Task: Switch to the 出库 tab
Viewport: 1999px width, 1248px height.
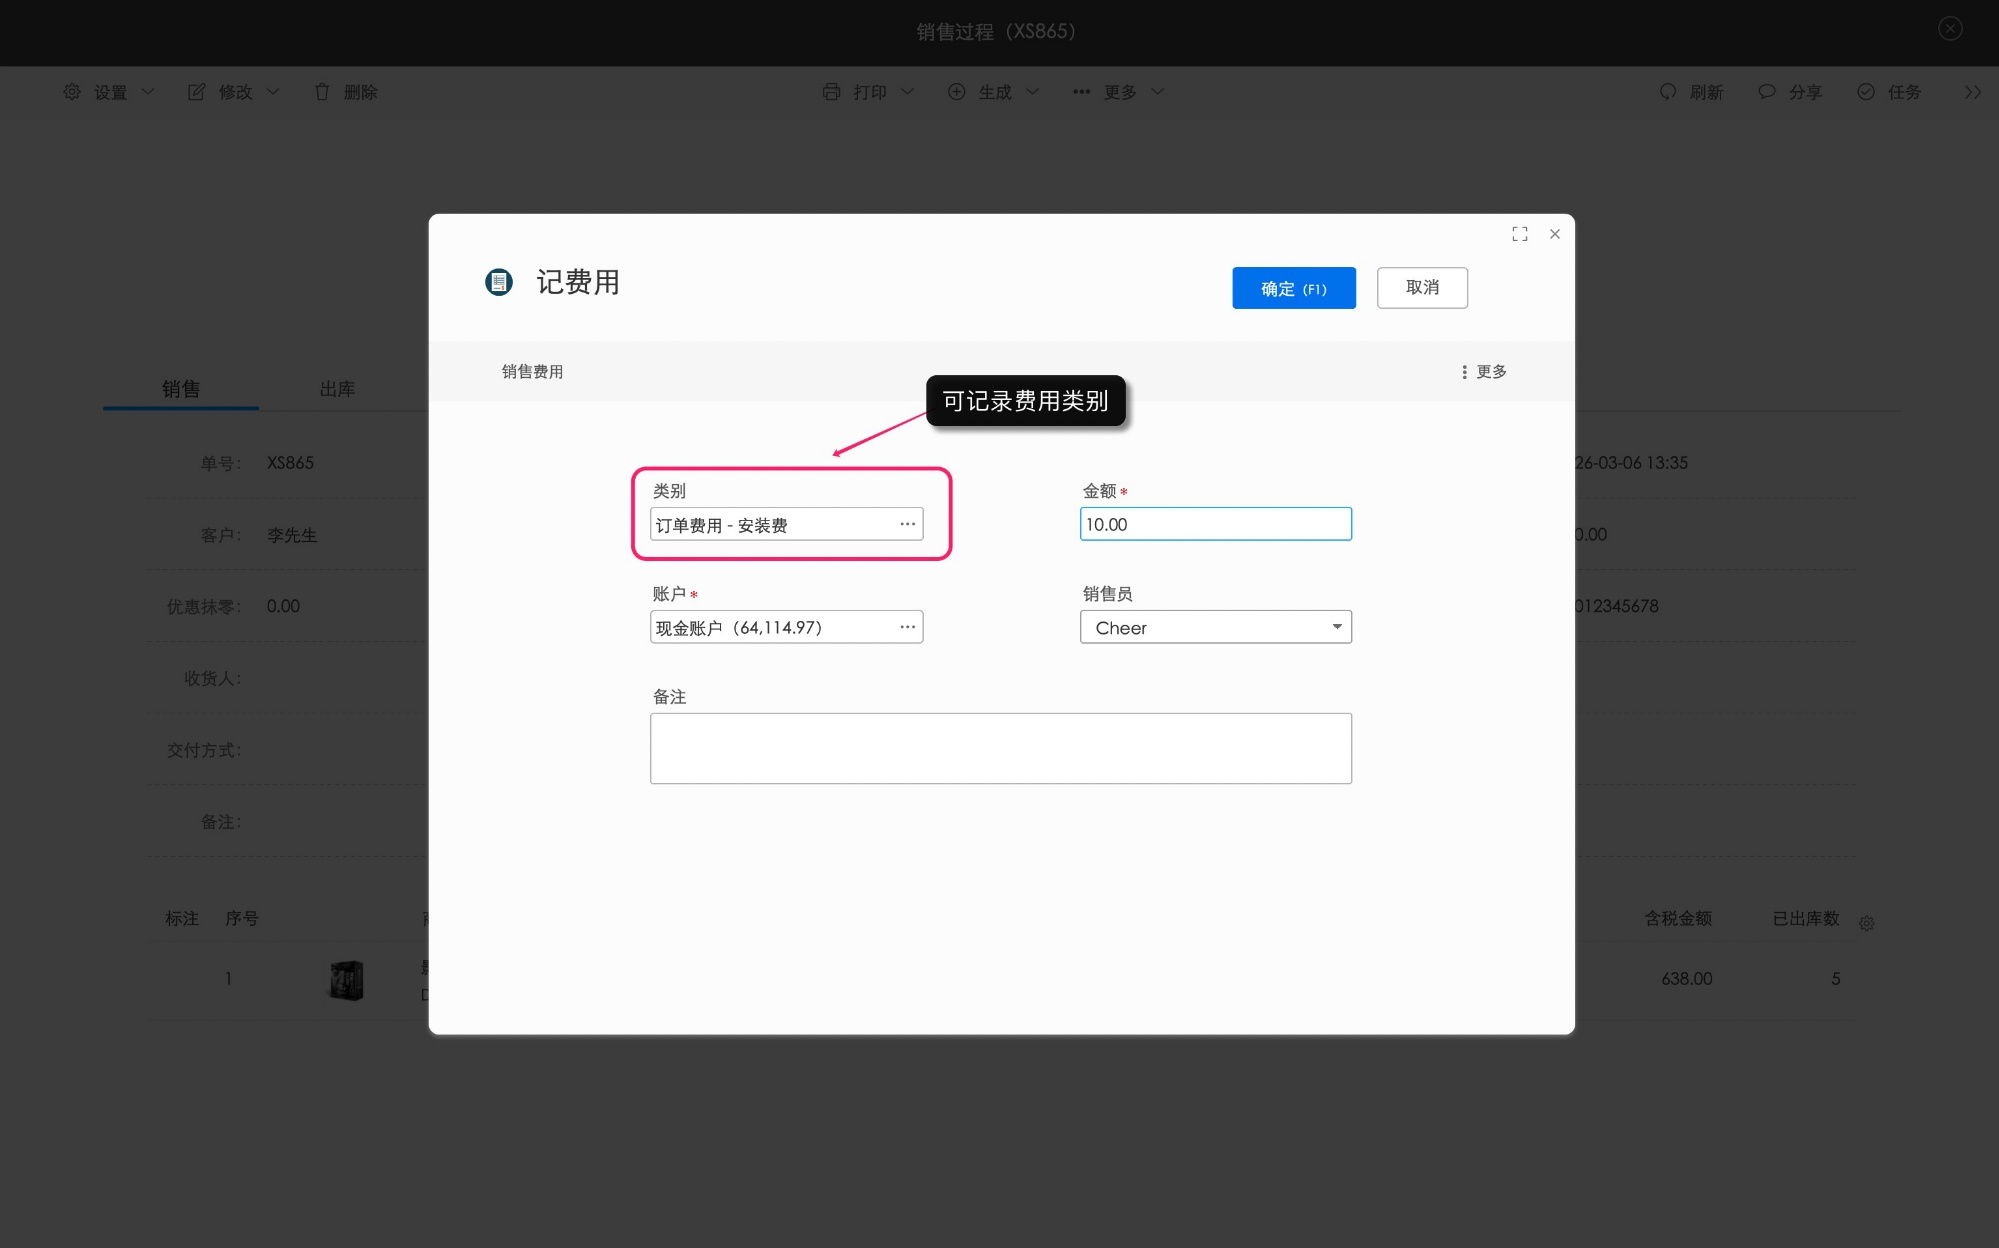Action: click(337, 388)
